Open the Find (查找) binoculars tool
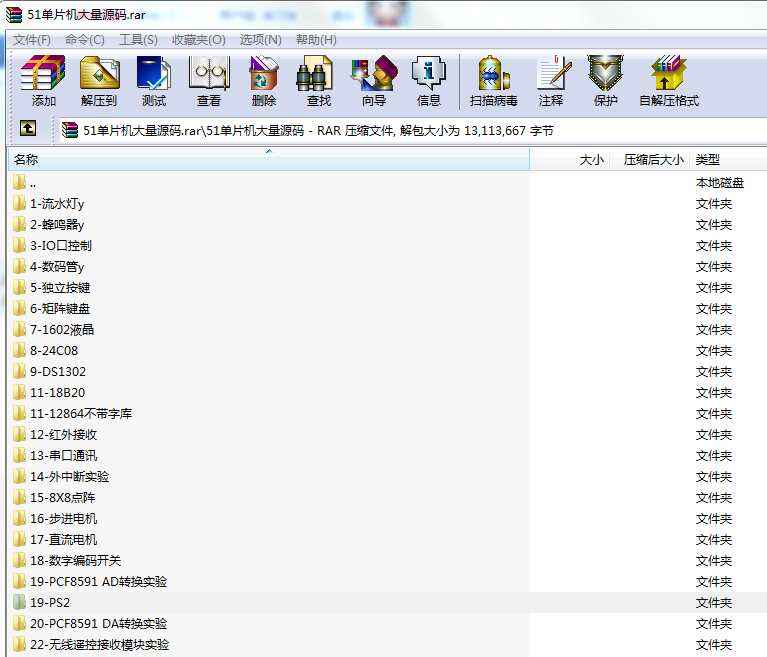767x657 pixels. click(x=315, y=73)
